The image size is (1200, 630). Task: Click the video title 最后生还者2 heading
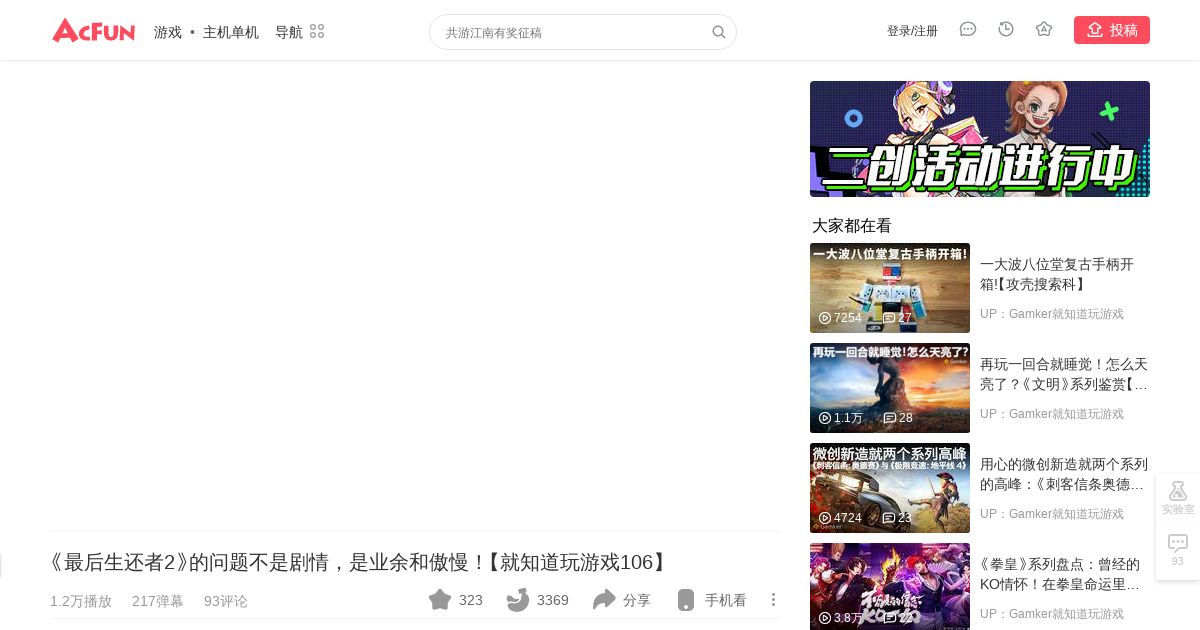pyautogui.click(x=360, y=562)
